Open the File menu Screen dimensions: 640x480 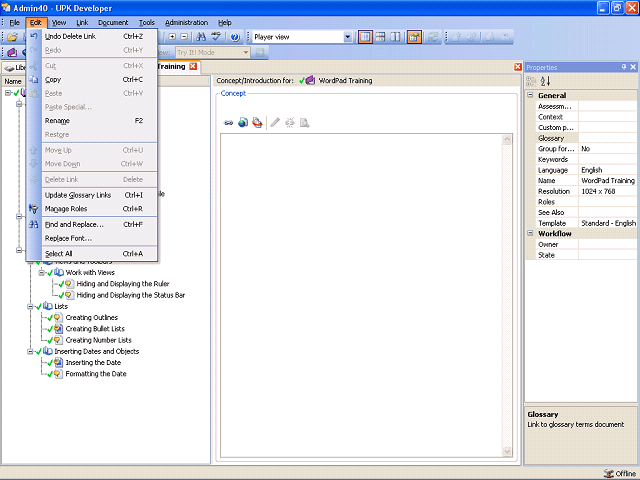(x=14, y=23)
